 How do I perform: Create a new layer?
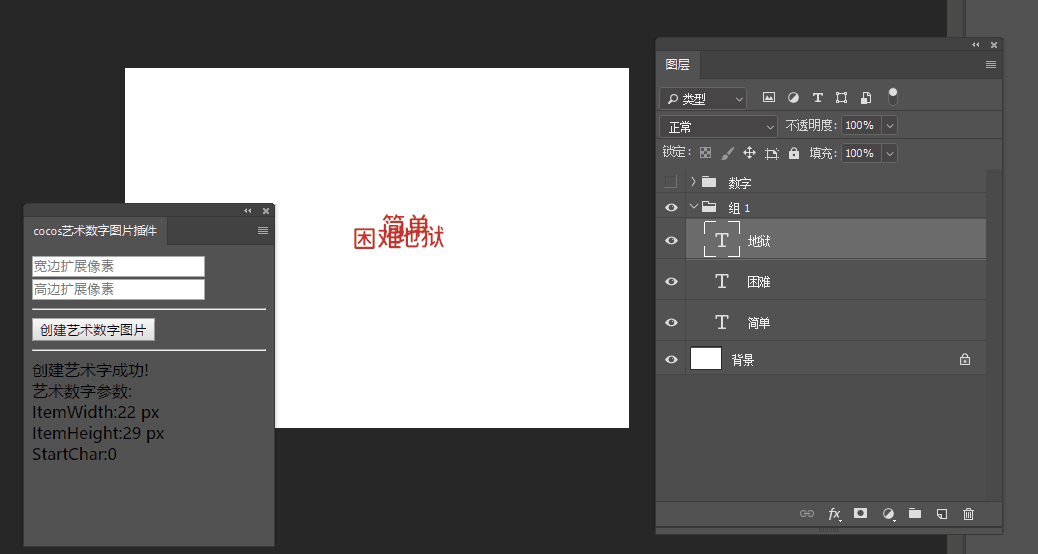(x=941, y=514)
